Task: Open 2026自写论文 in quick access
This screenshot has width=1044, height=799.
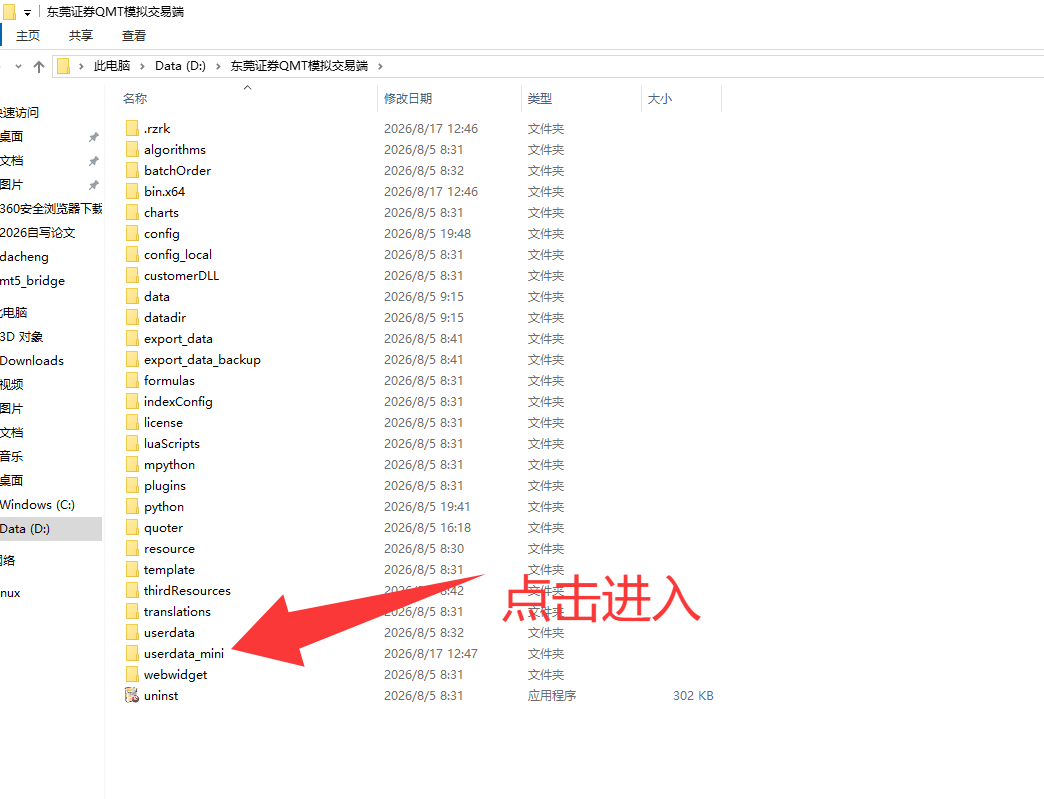Action: 37,233
